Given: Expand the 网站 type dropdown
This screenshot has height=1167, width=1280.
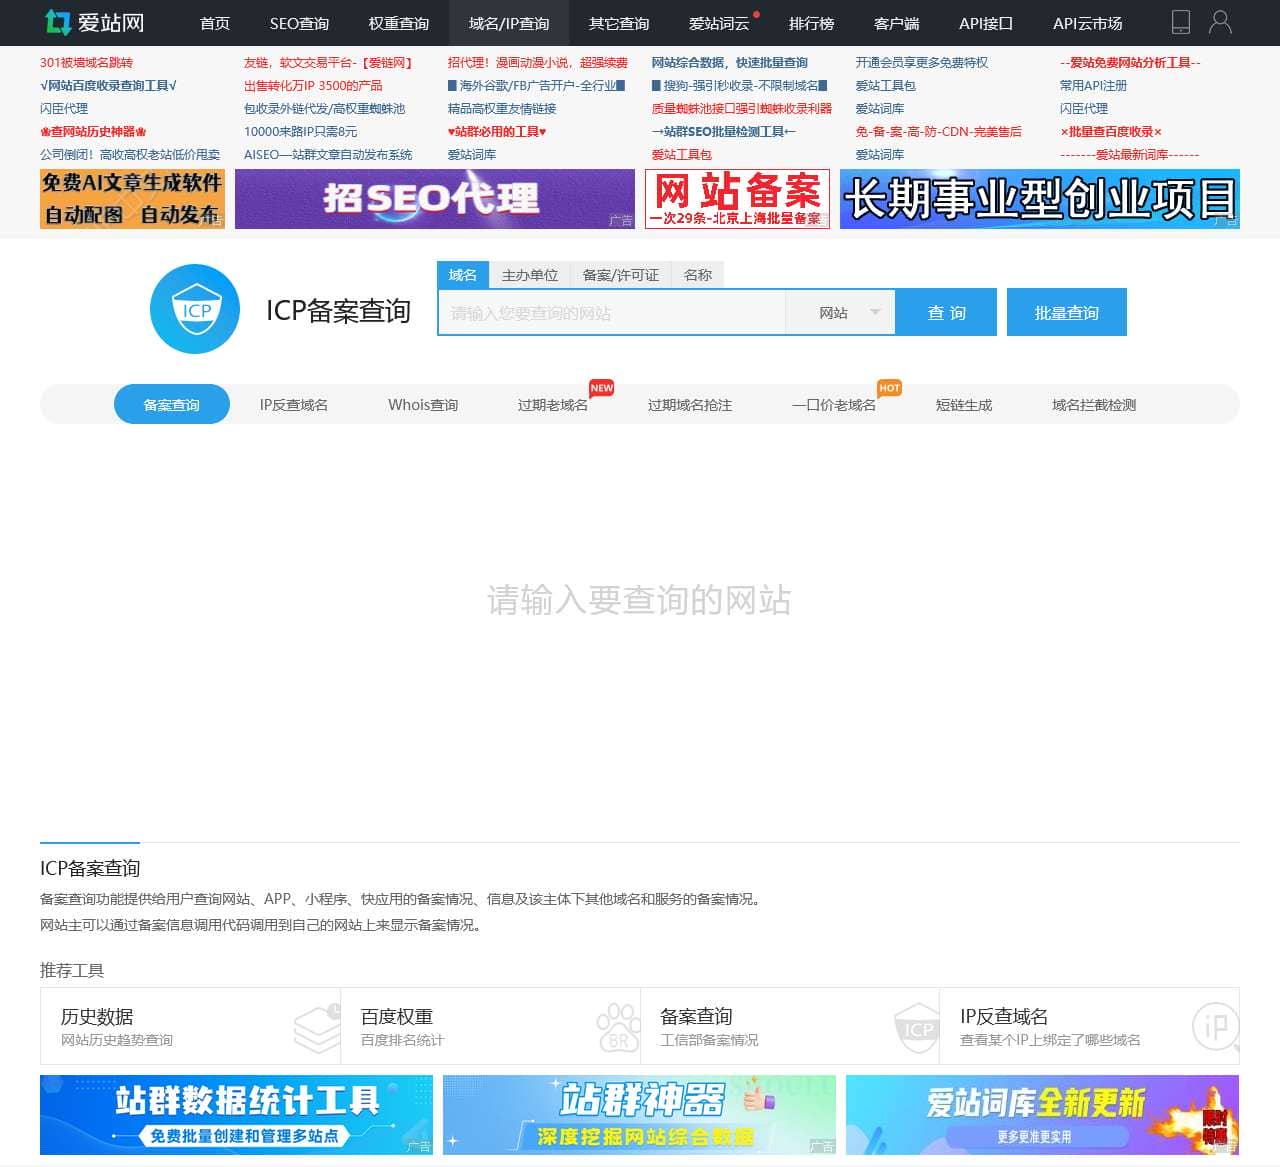Looking at the screenshot, I should [x=840, y=313].
